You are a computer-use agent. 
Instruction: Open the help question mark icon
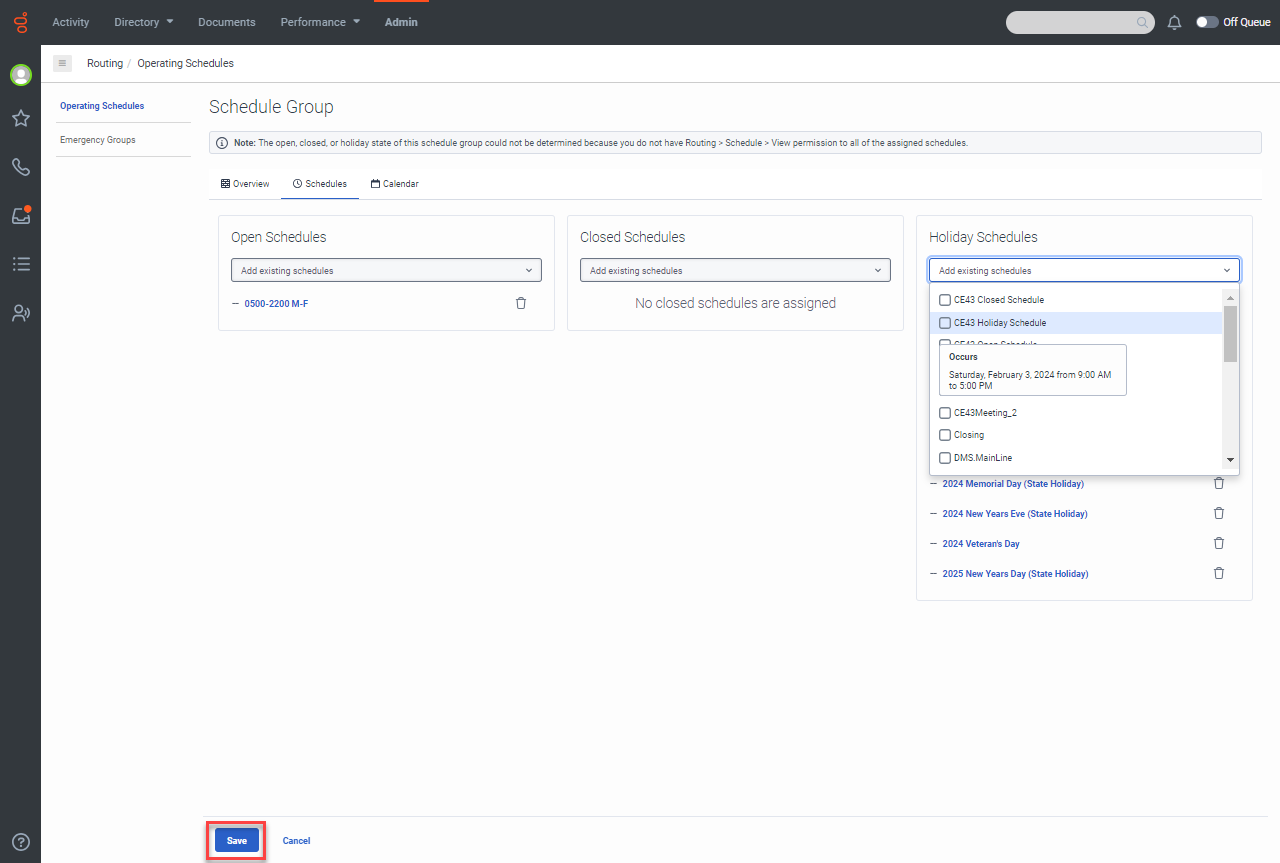(x=20, y=842)
